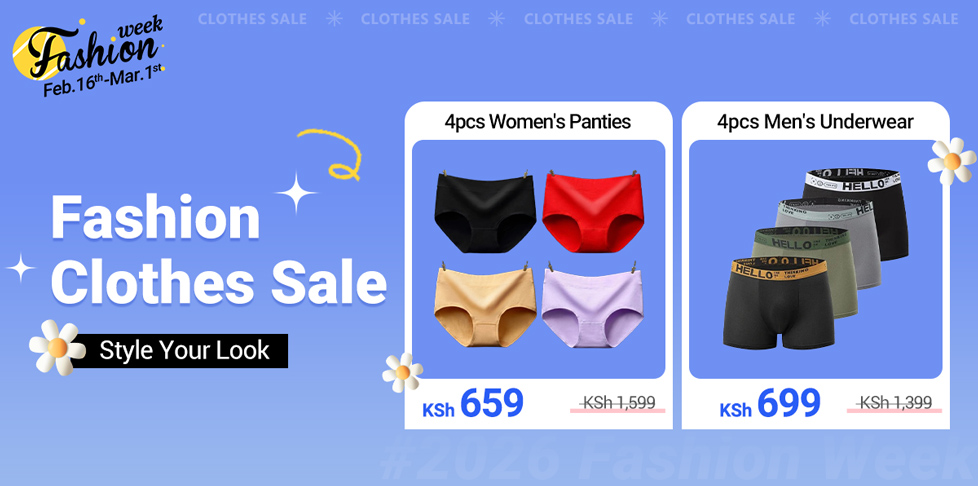
Task: Click the small white sparkle near Clothes Sale
Action: coord(20,268)
